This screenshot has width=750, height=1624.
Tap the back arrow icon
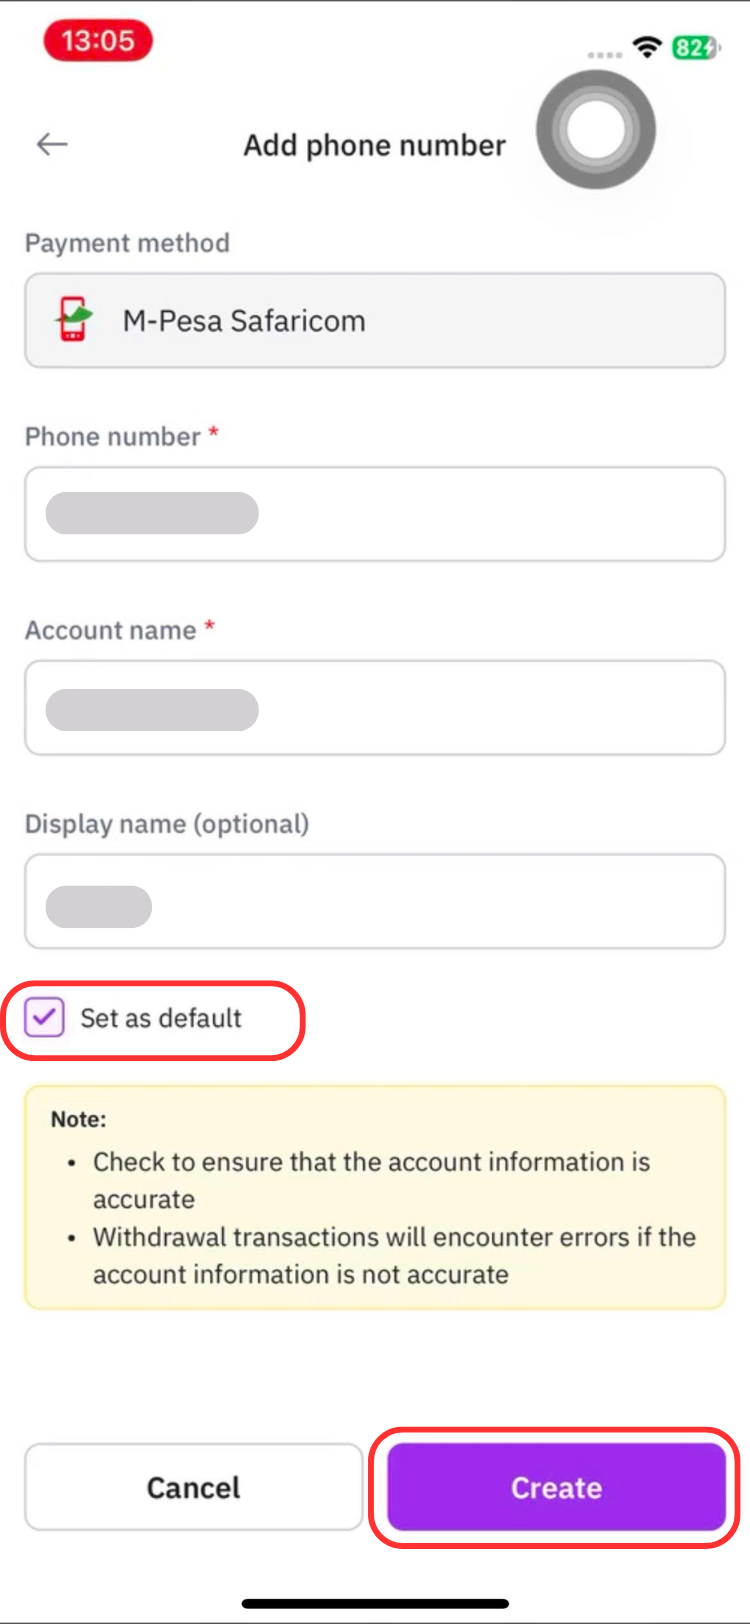point(52,144)
